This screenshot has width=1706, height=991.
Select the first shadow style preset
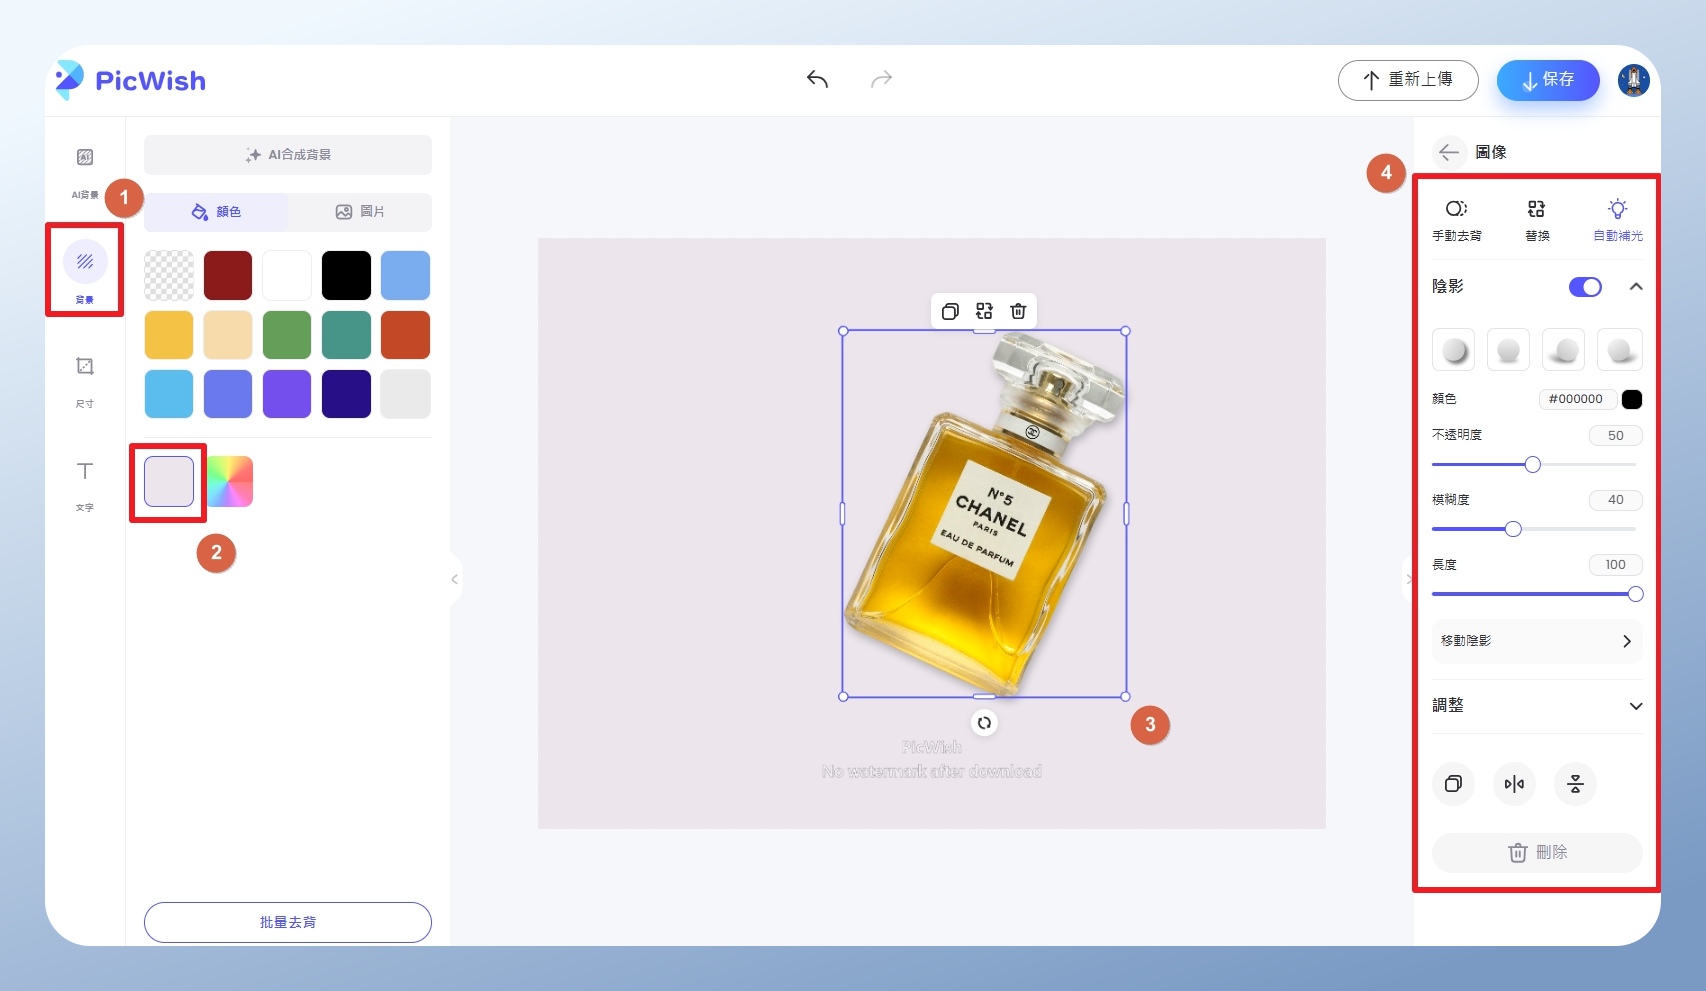coord(1453,350)
